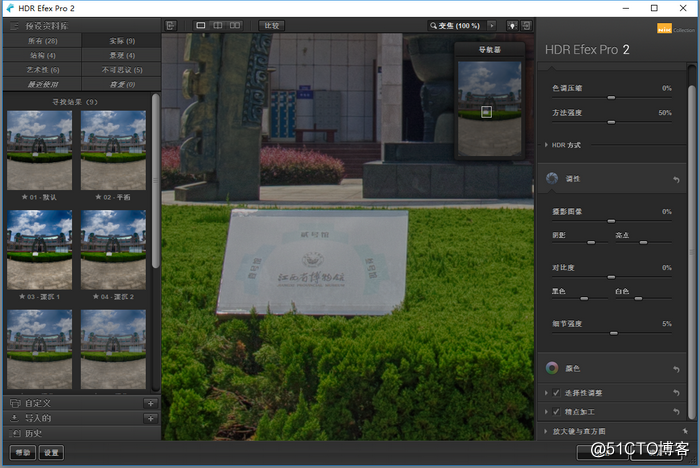The width and height of the screenshot is (700, 468).
Task: Toggle the 选择性调整 checkbox
Action: (x=556, y=393)
